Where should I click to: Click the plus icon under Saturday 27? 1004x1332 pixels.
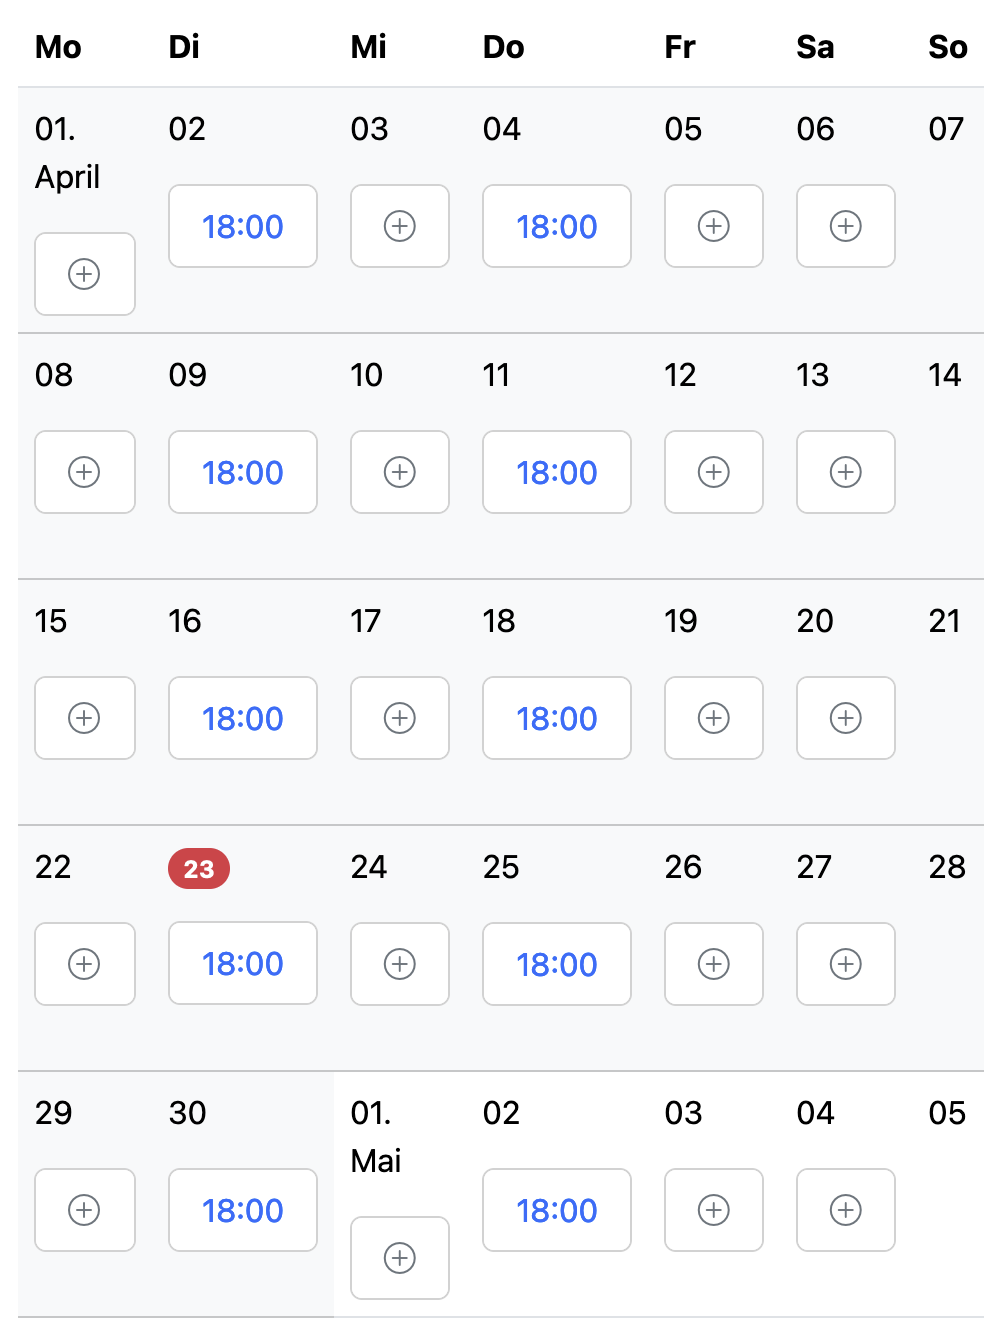pos(846,964)
